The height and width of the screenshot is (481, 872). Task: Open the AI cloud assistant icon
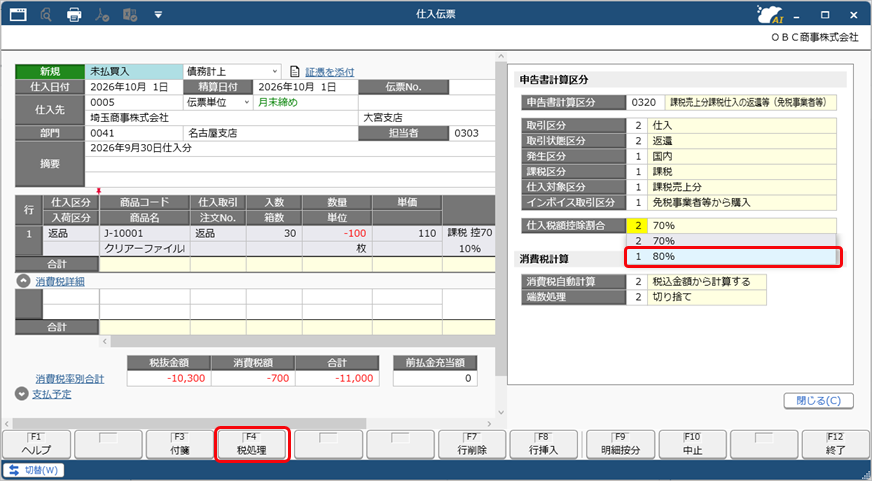click(770, 14)
